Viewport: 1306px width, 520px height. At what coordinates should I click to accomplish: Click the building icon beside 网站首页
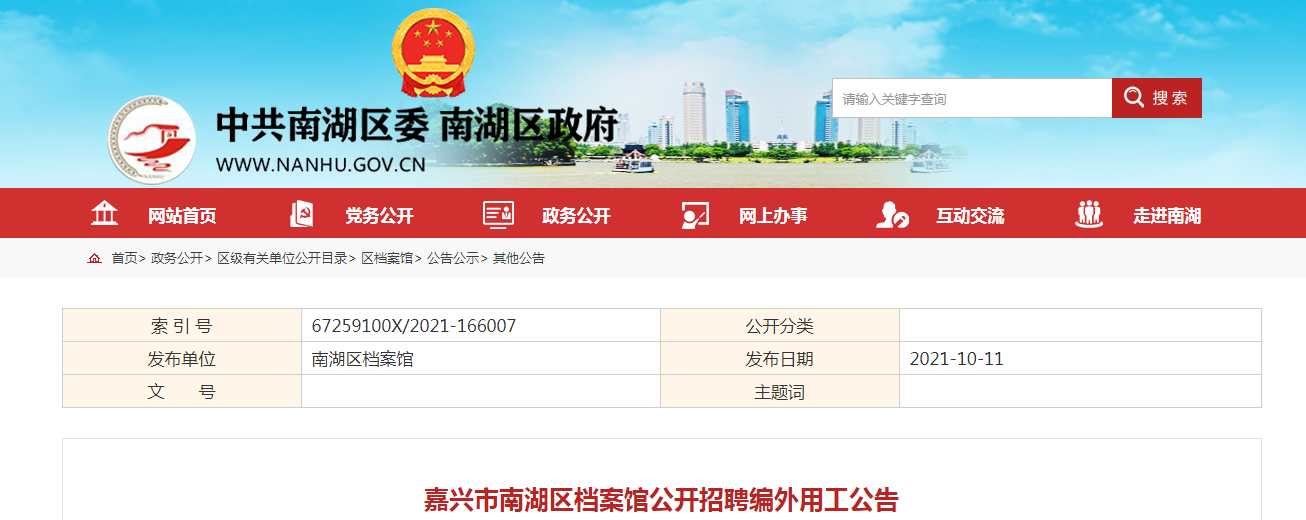104,213
